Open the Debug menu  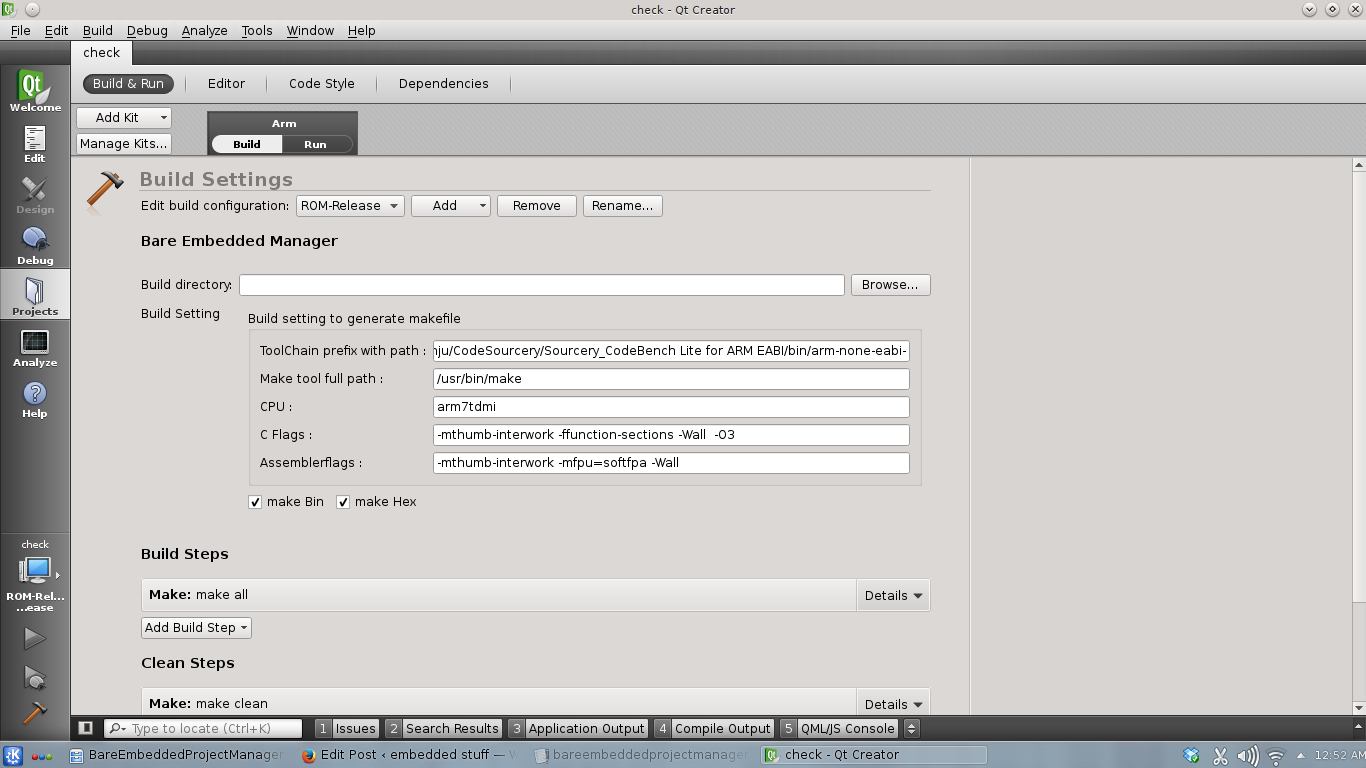(x=147, y=30)
